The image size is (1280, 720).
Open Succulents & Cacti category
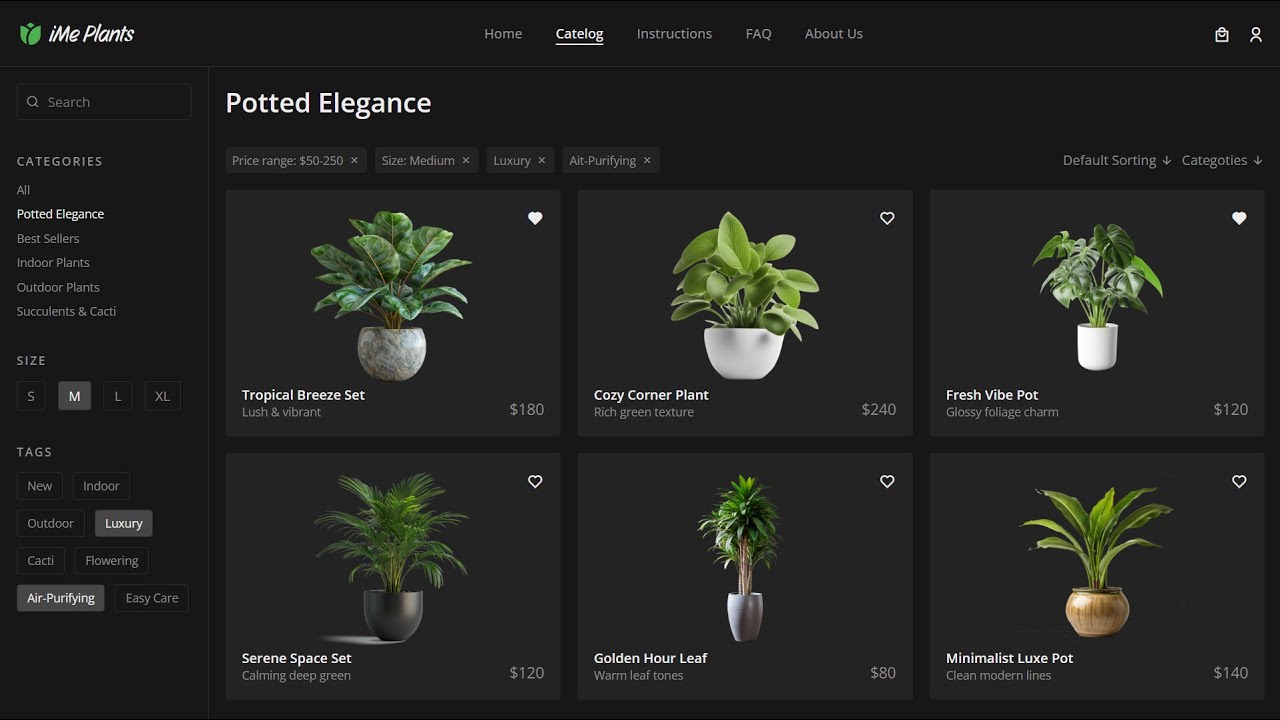[66, 312]
